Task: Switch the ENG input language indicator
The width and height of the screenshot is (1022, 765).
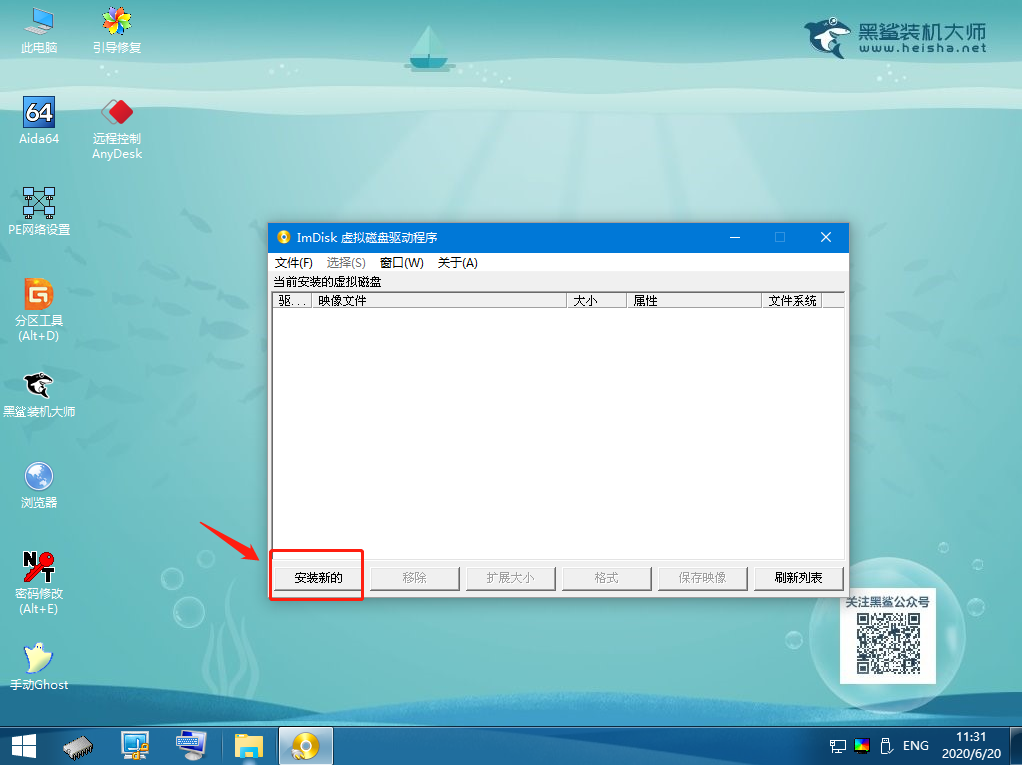Action: [x=916, y=746]
